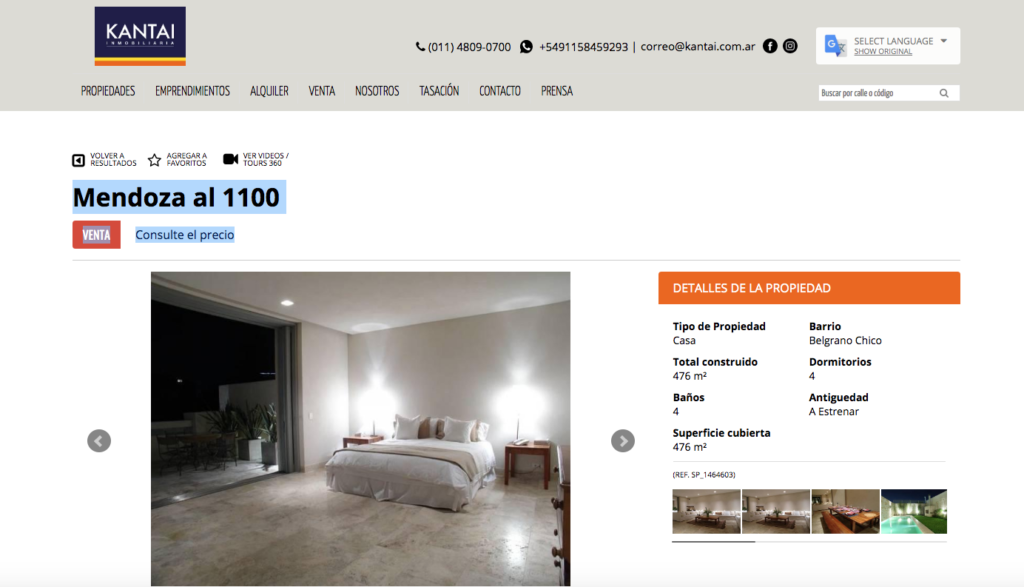Click the red Venta tag button
The height and width of the screenshot is (587, 1024).
point(97,235)
